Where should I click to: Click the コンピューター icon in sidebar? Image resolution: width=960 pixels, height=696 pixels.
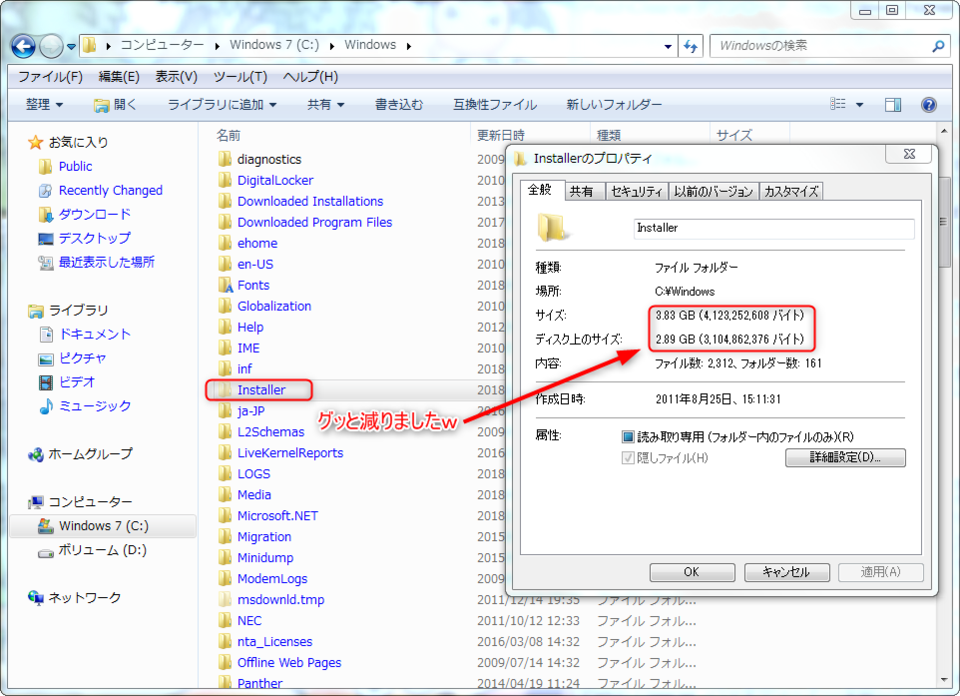36,502
